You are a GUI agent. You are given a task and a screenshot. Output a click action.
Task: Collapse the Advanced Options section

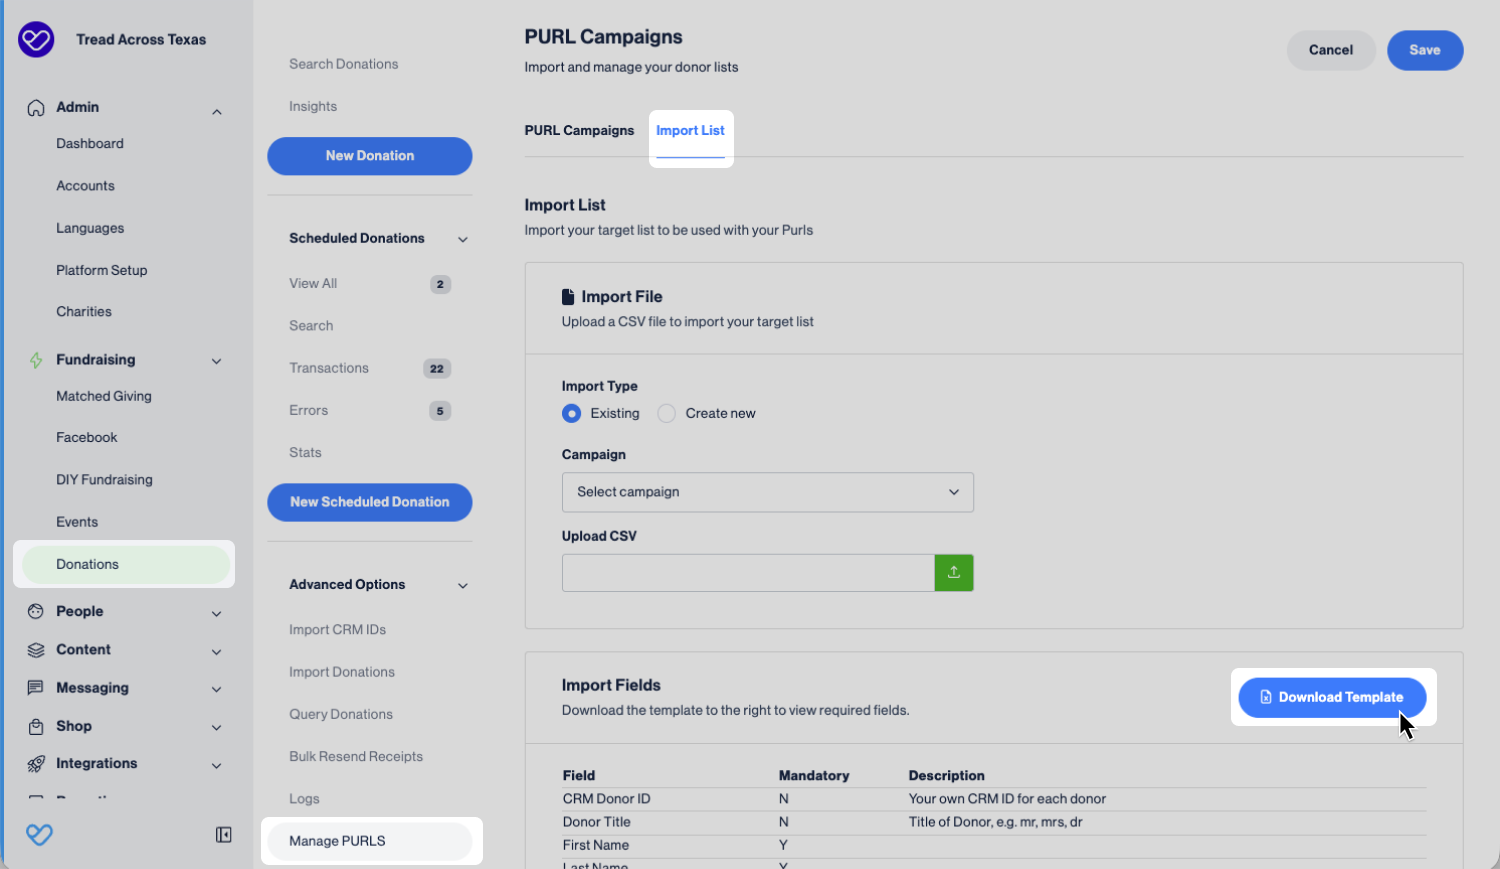(x=463, y=585)
